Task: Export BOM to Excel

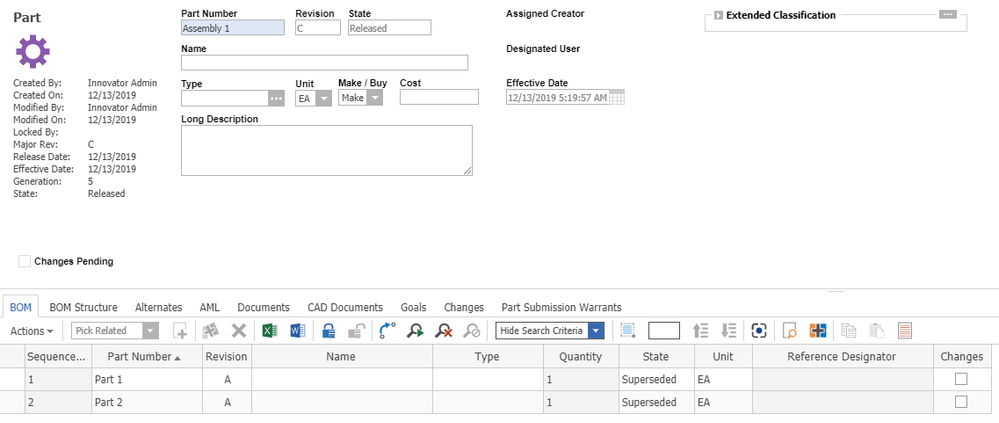Action: click(x=269, y=331)
